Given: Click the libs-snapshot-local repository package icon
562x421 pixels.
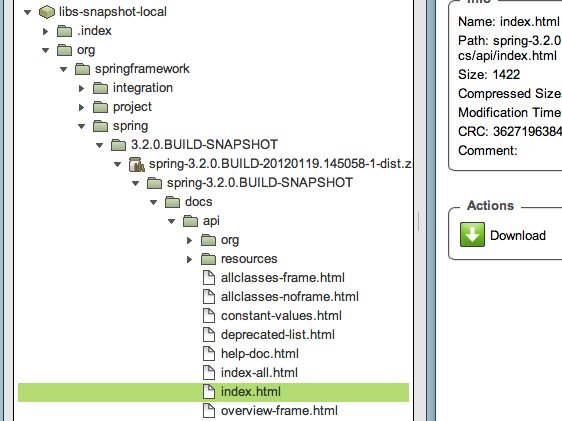Looking at the screenshot, I should (47, 12).
